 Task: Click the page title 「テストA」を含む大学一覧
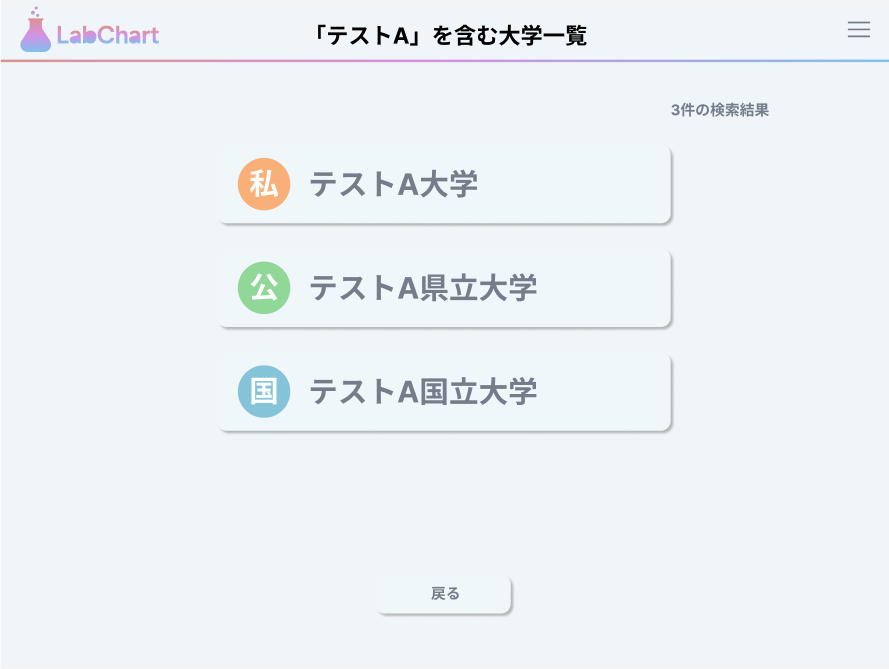[x=451, y=33]
